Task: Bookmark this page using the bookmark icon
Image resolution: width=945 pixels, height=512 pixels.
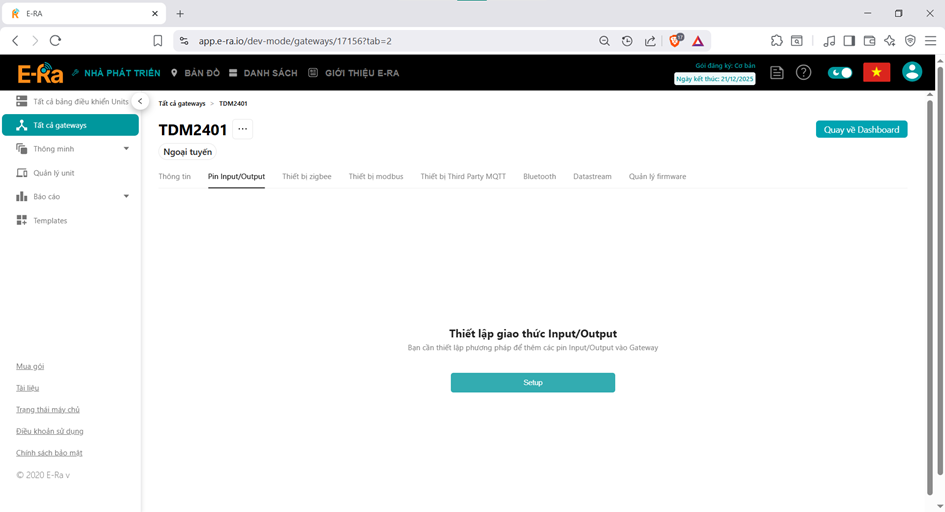Action: click(x=158, y=41)
